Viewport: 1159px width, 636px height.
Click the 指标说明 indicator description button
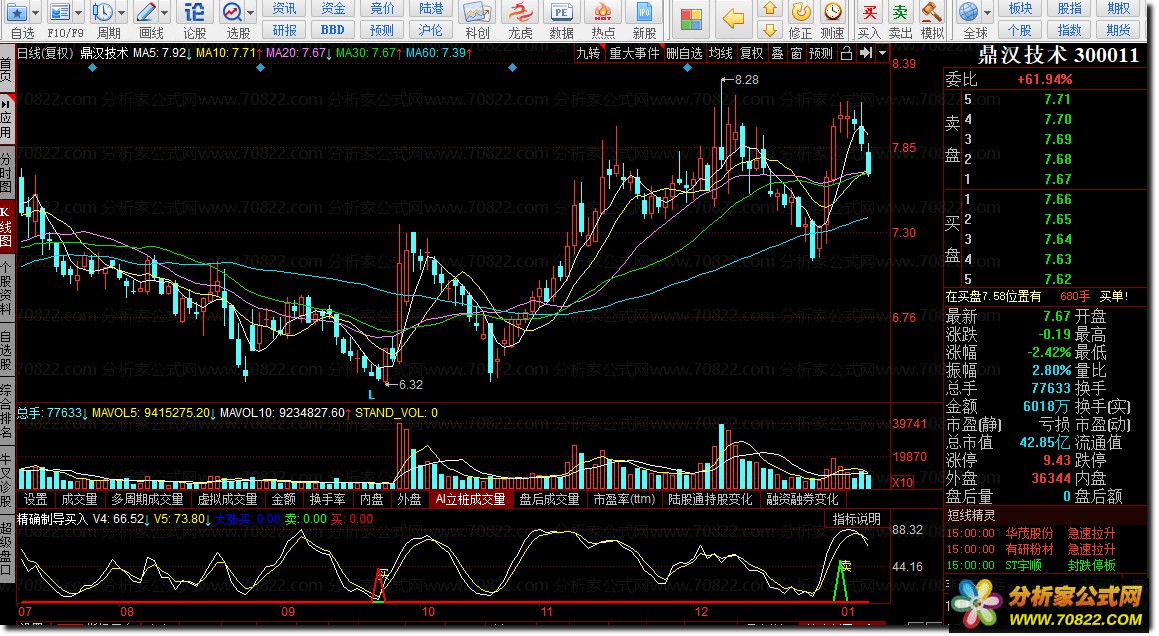857,519
